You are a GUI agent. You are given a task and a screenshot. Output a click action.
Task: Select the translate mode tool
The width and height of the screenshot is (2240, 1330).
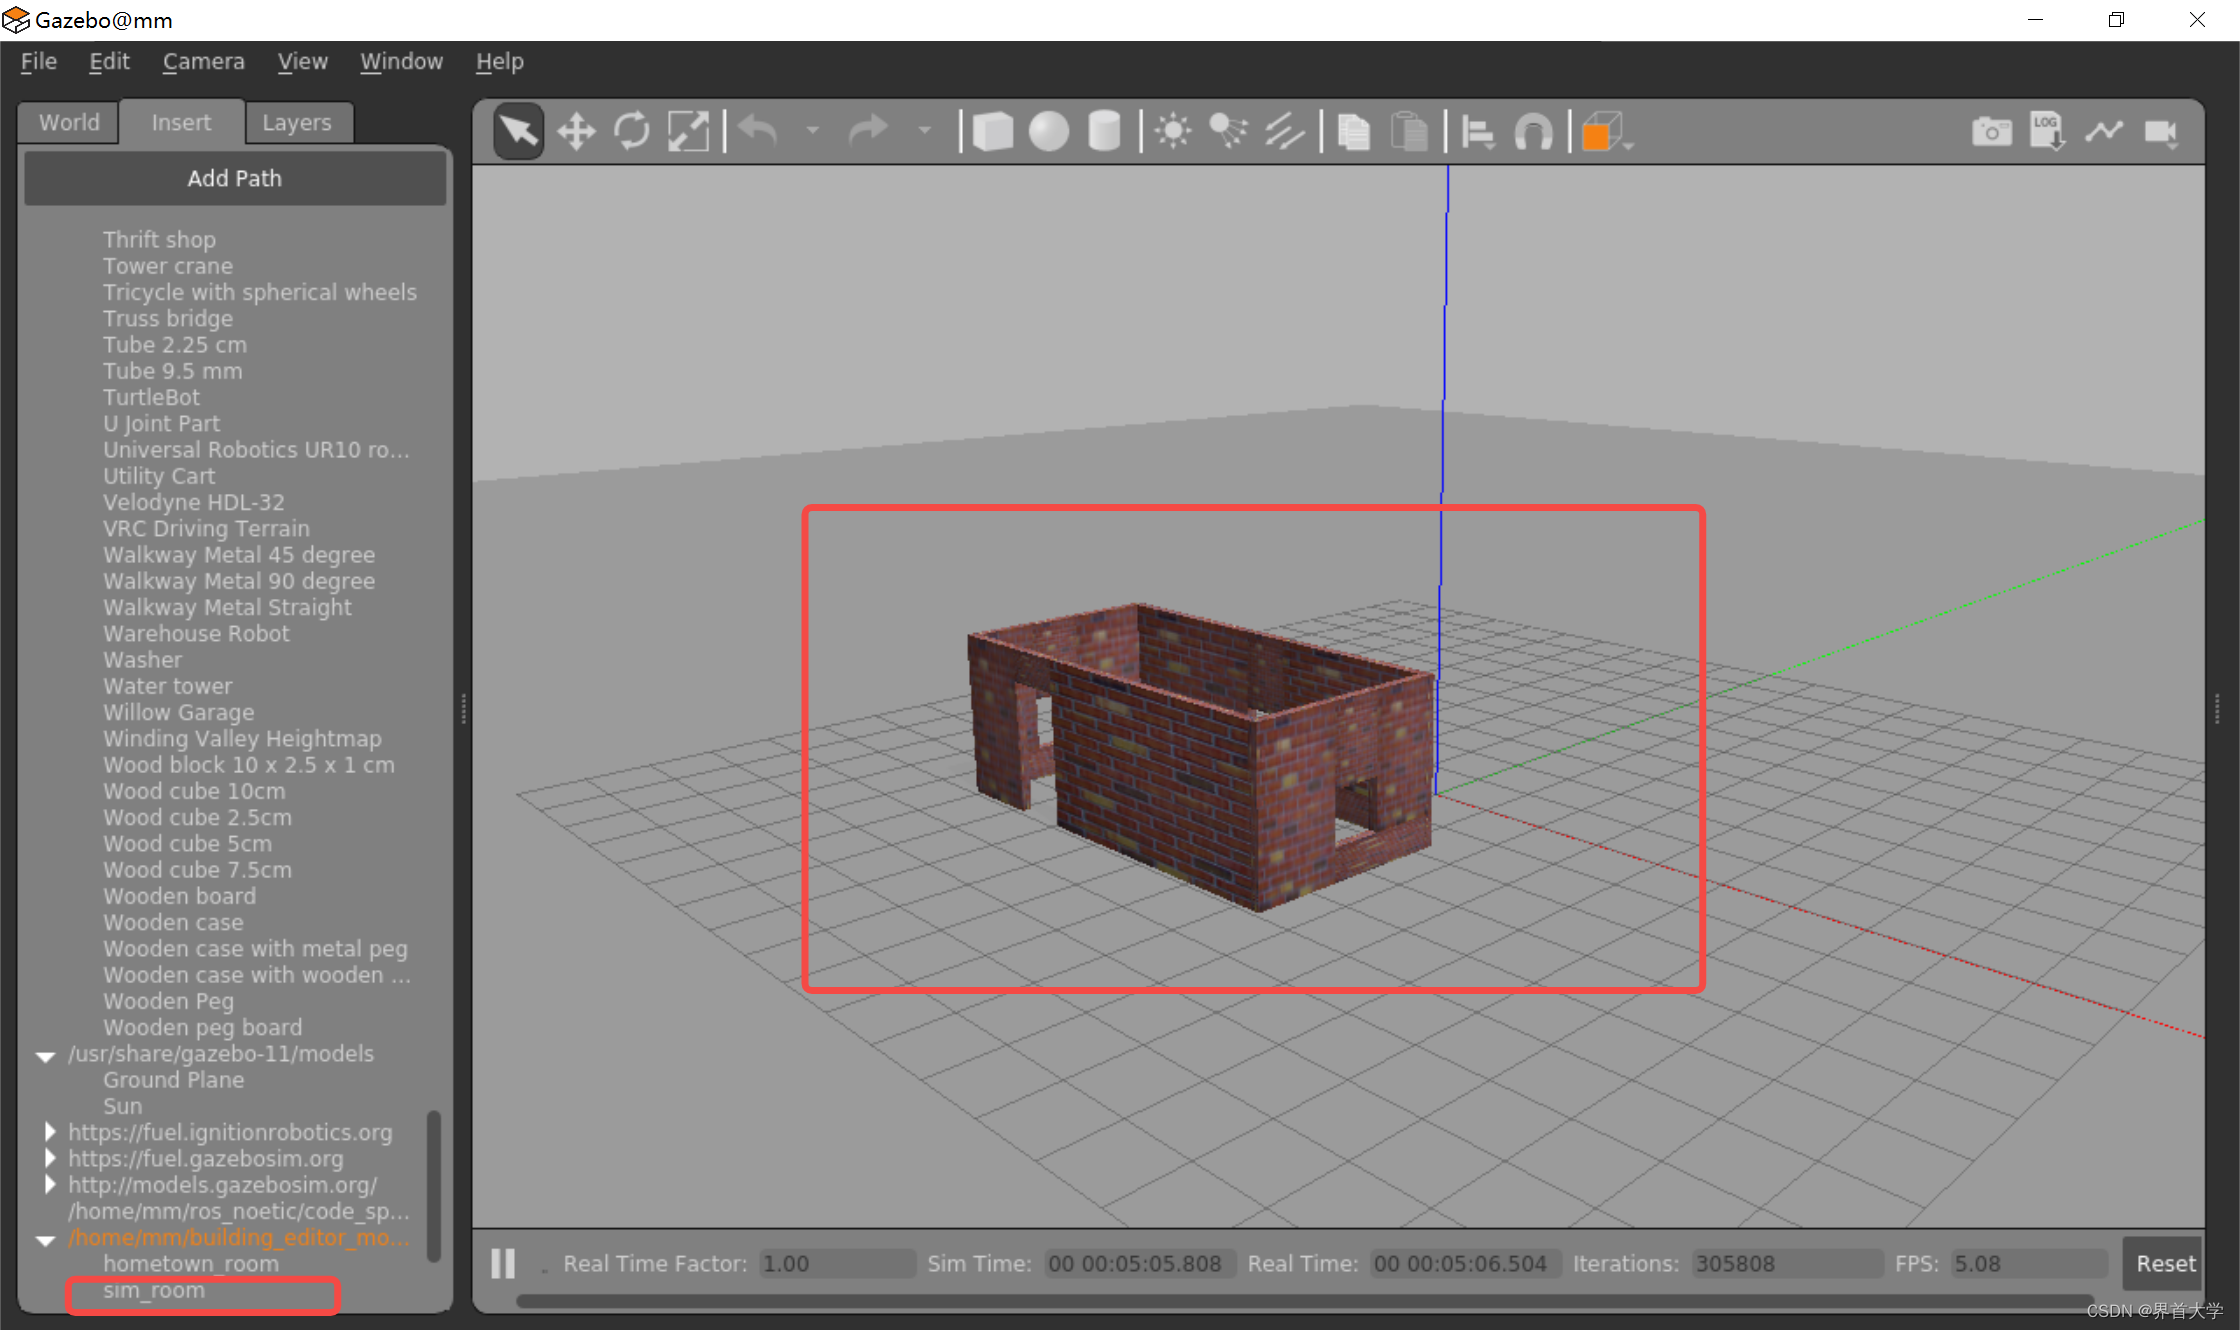[x=576, y=132]
